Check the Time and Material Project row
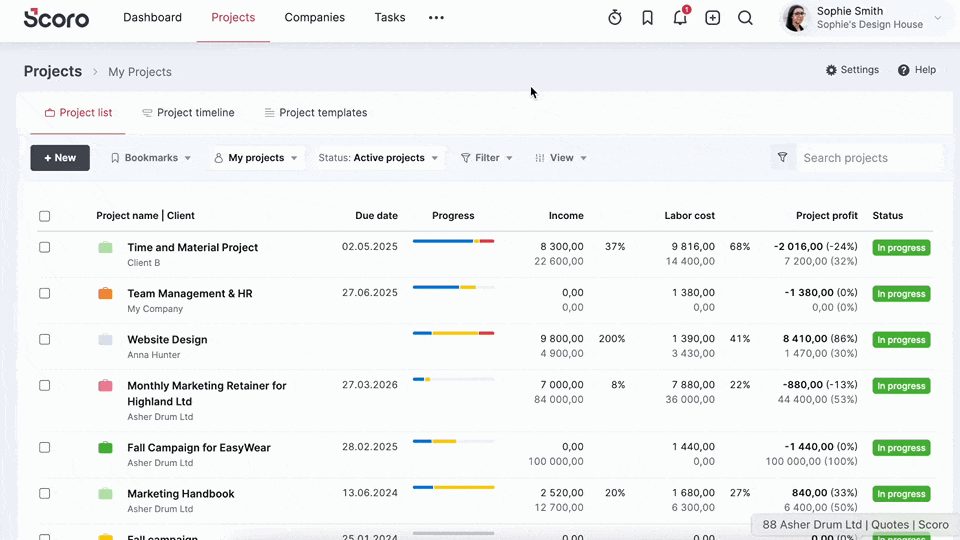 click(45, 247)
